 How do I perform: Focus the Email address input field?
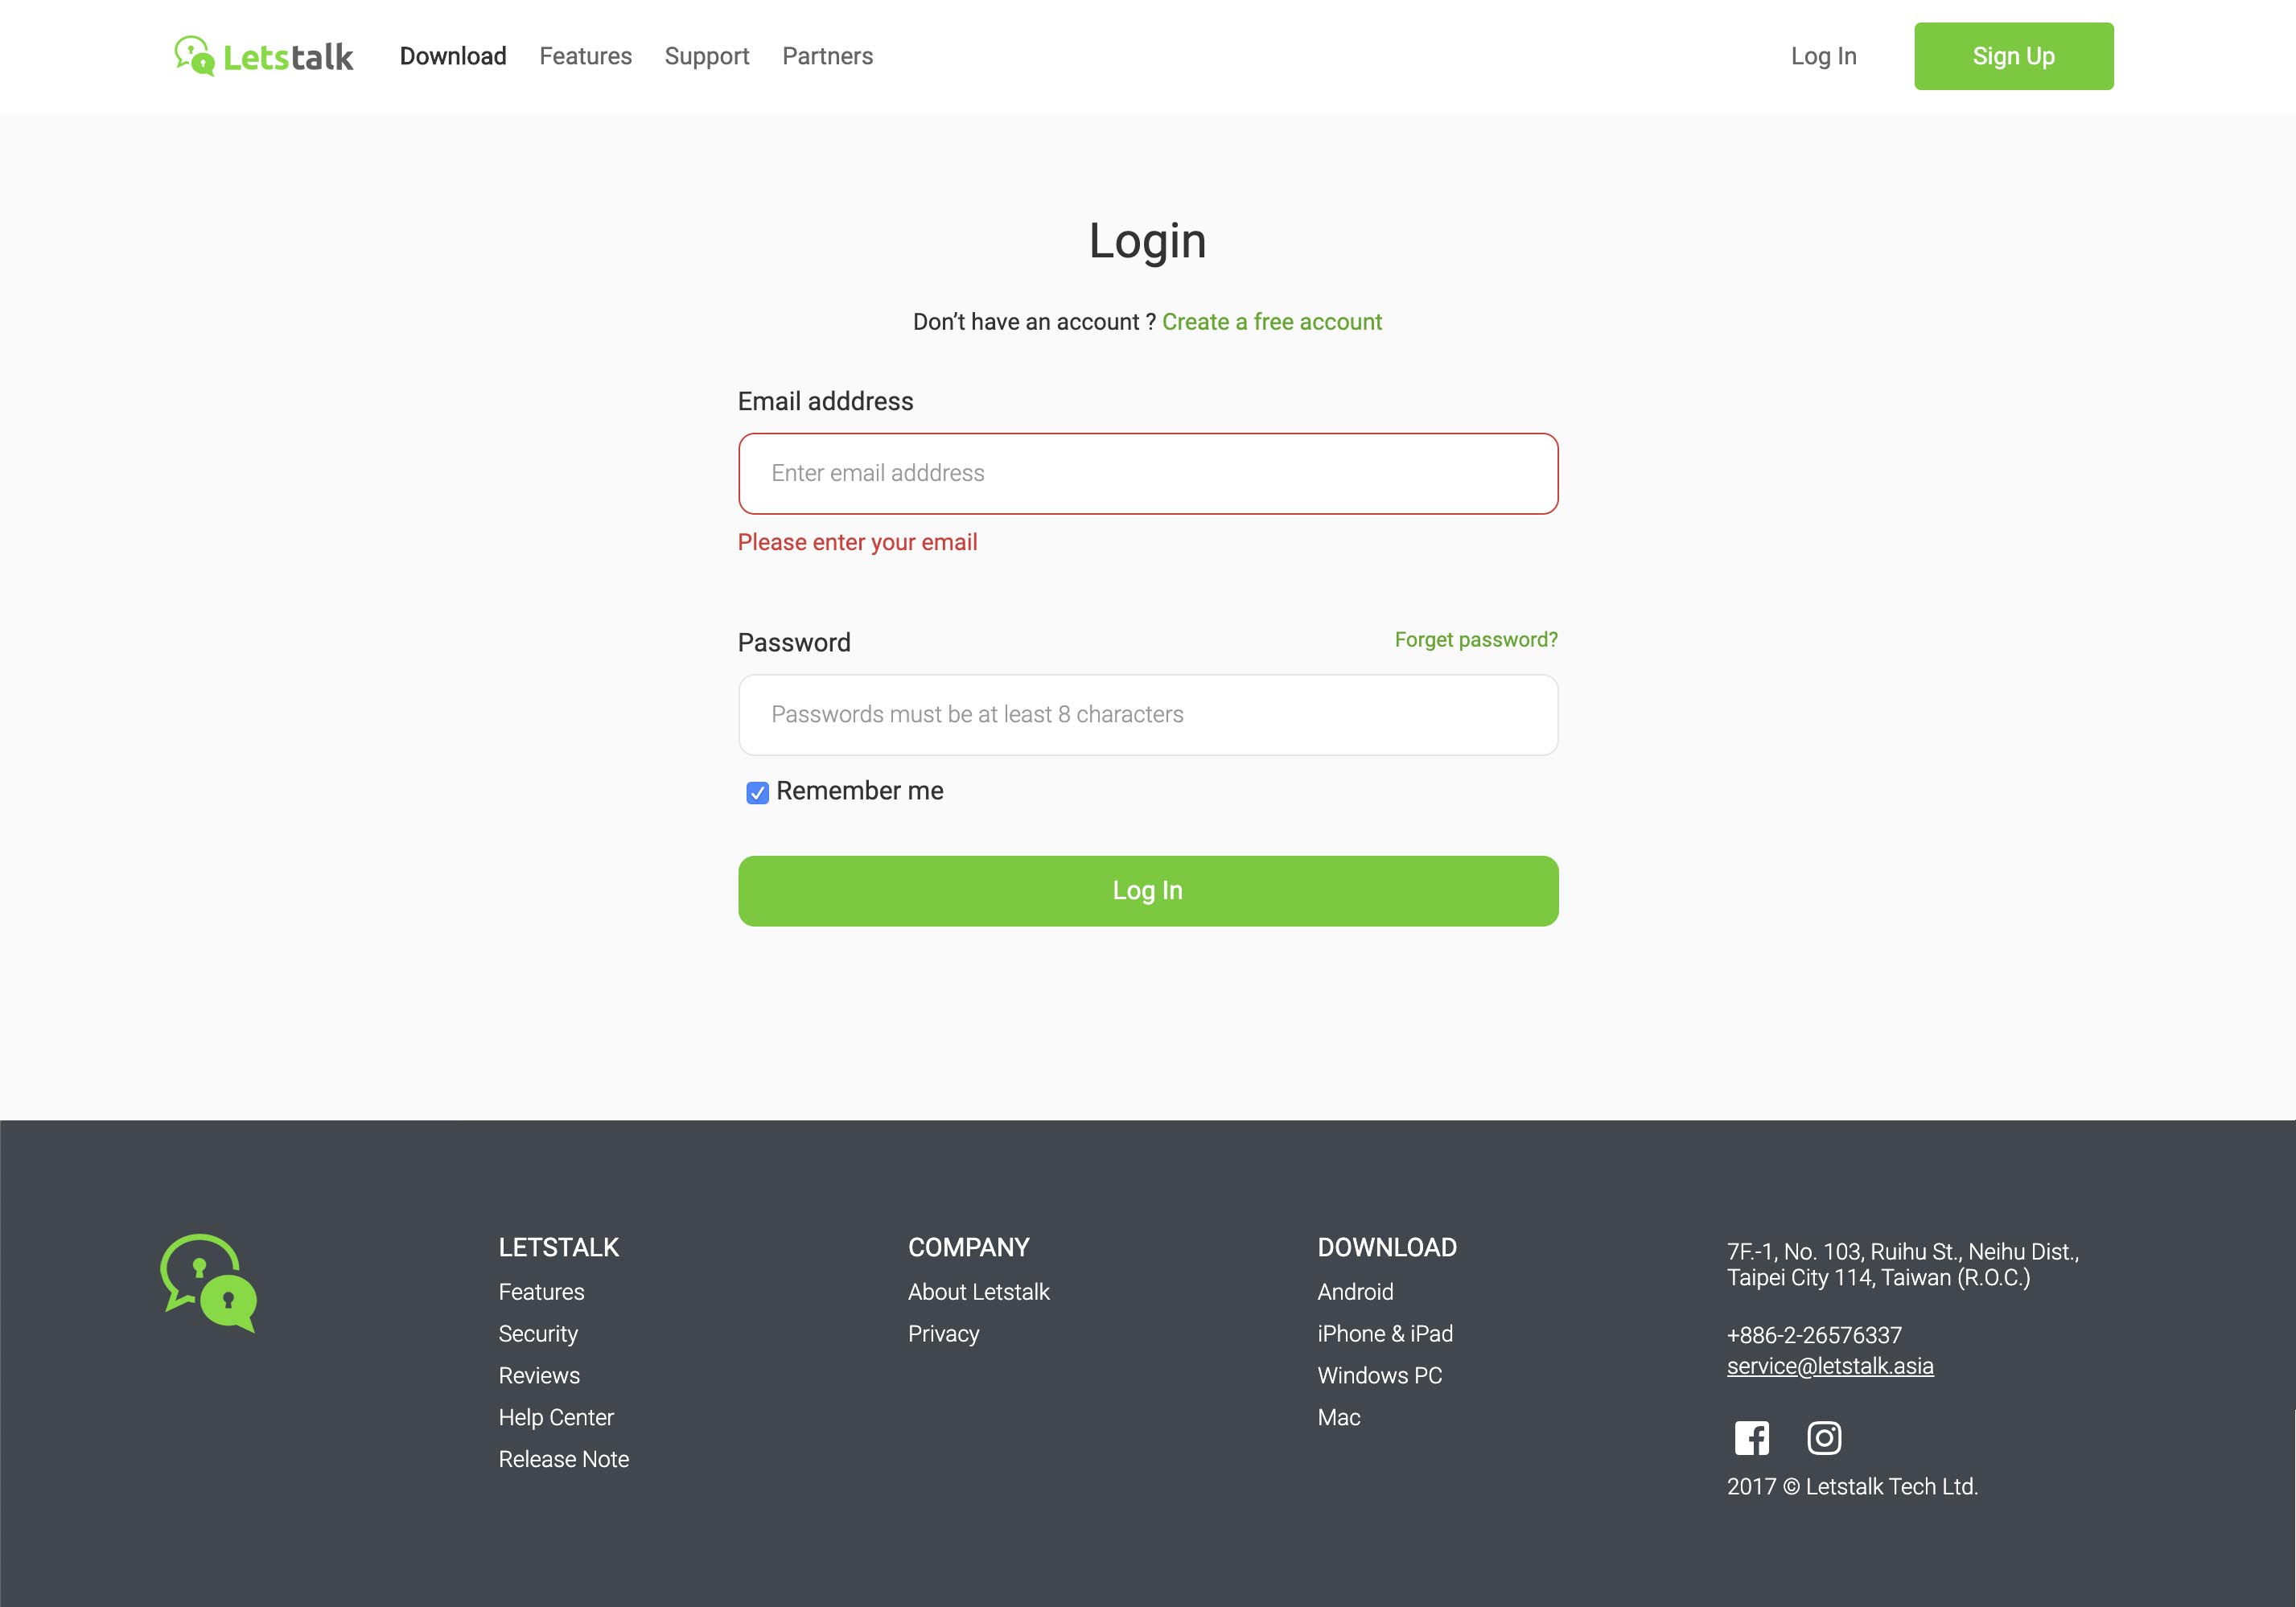[1148, 474]
